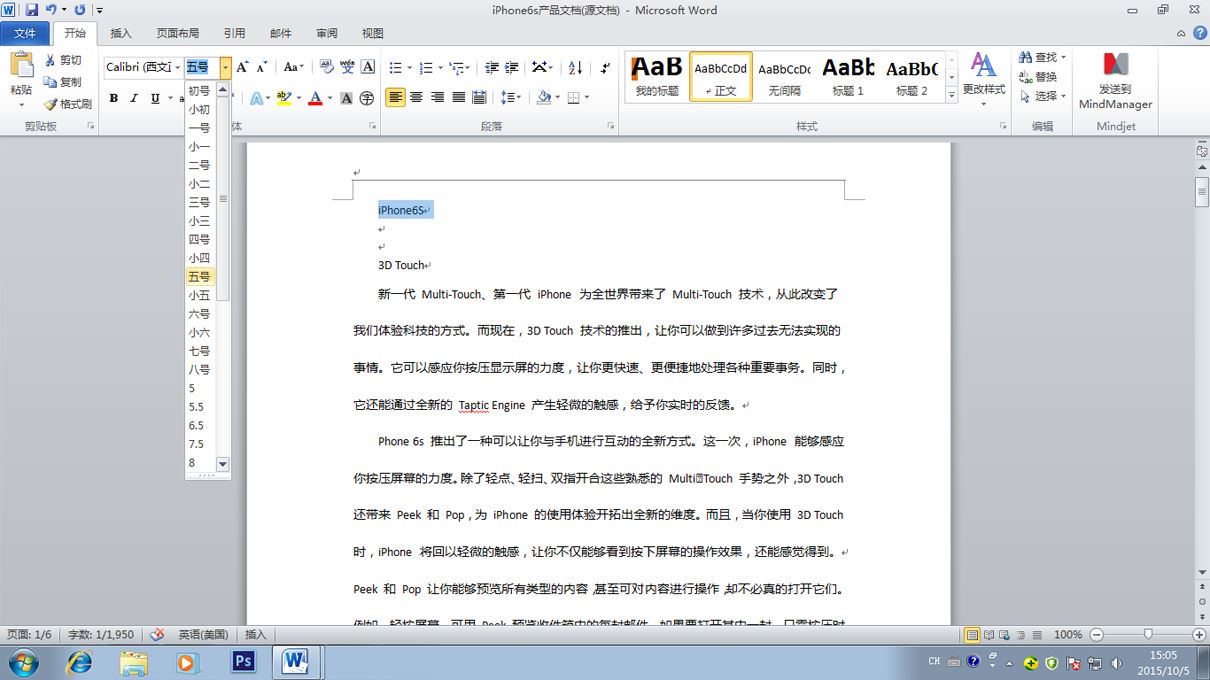Toggle Bold formatting
Screen dimensions: 1210x680
[x=114, y=98]
